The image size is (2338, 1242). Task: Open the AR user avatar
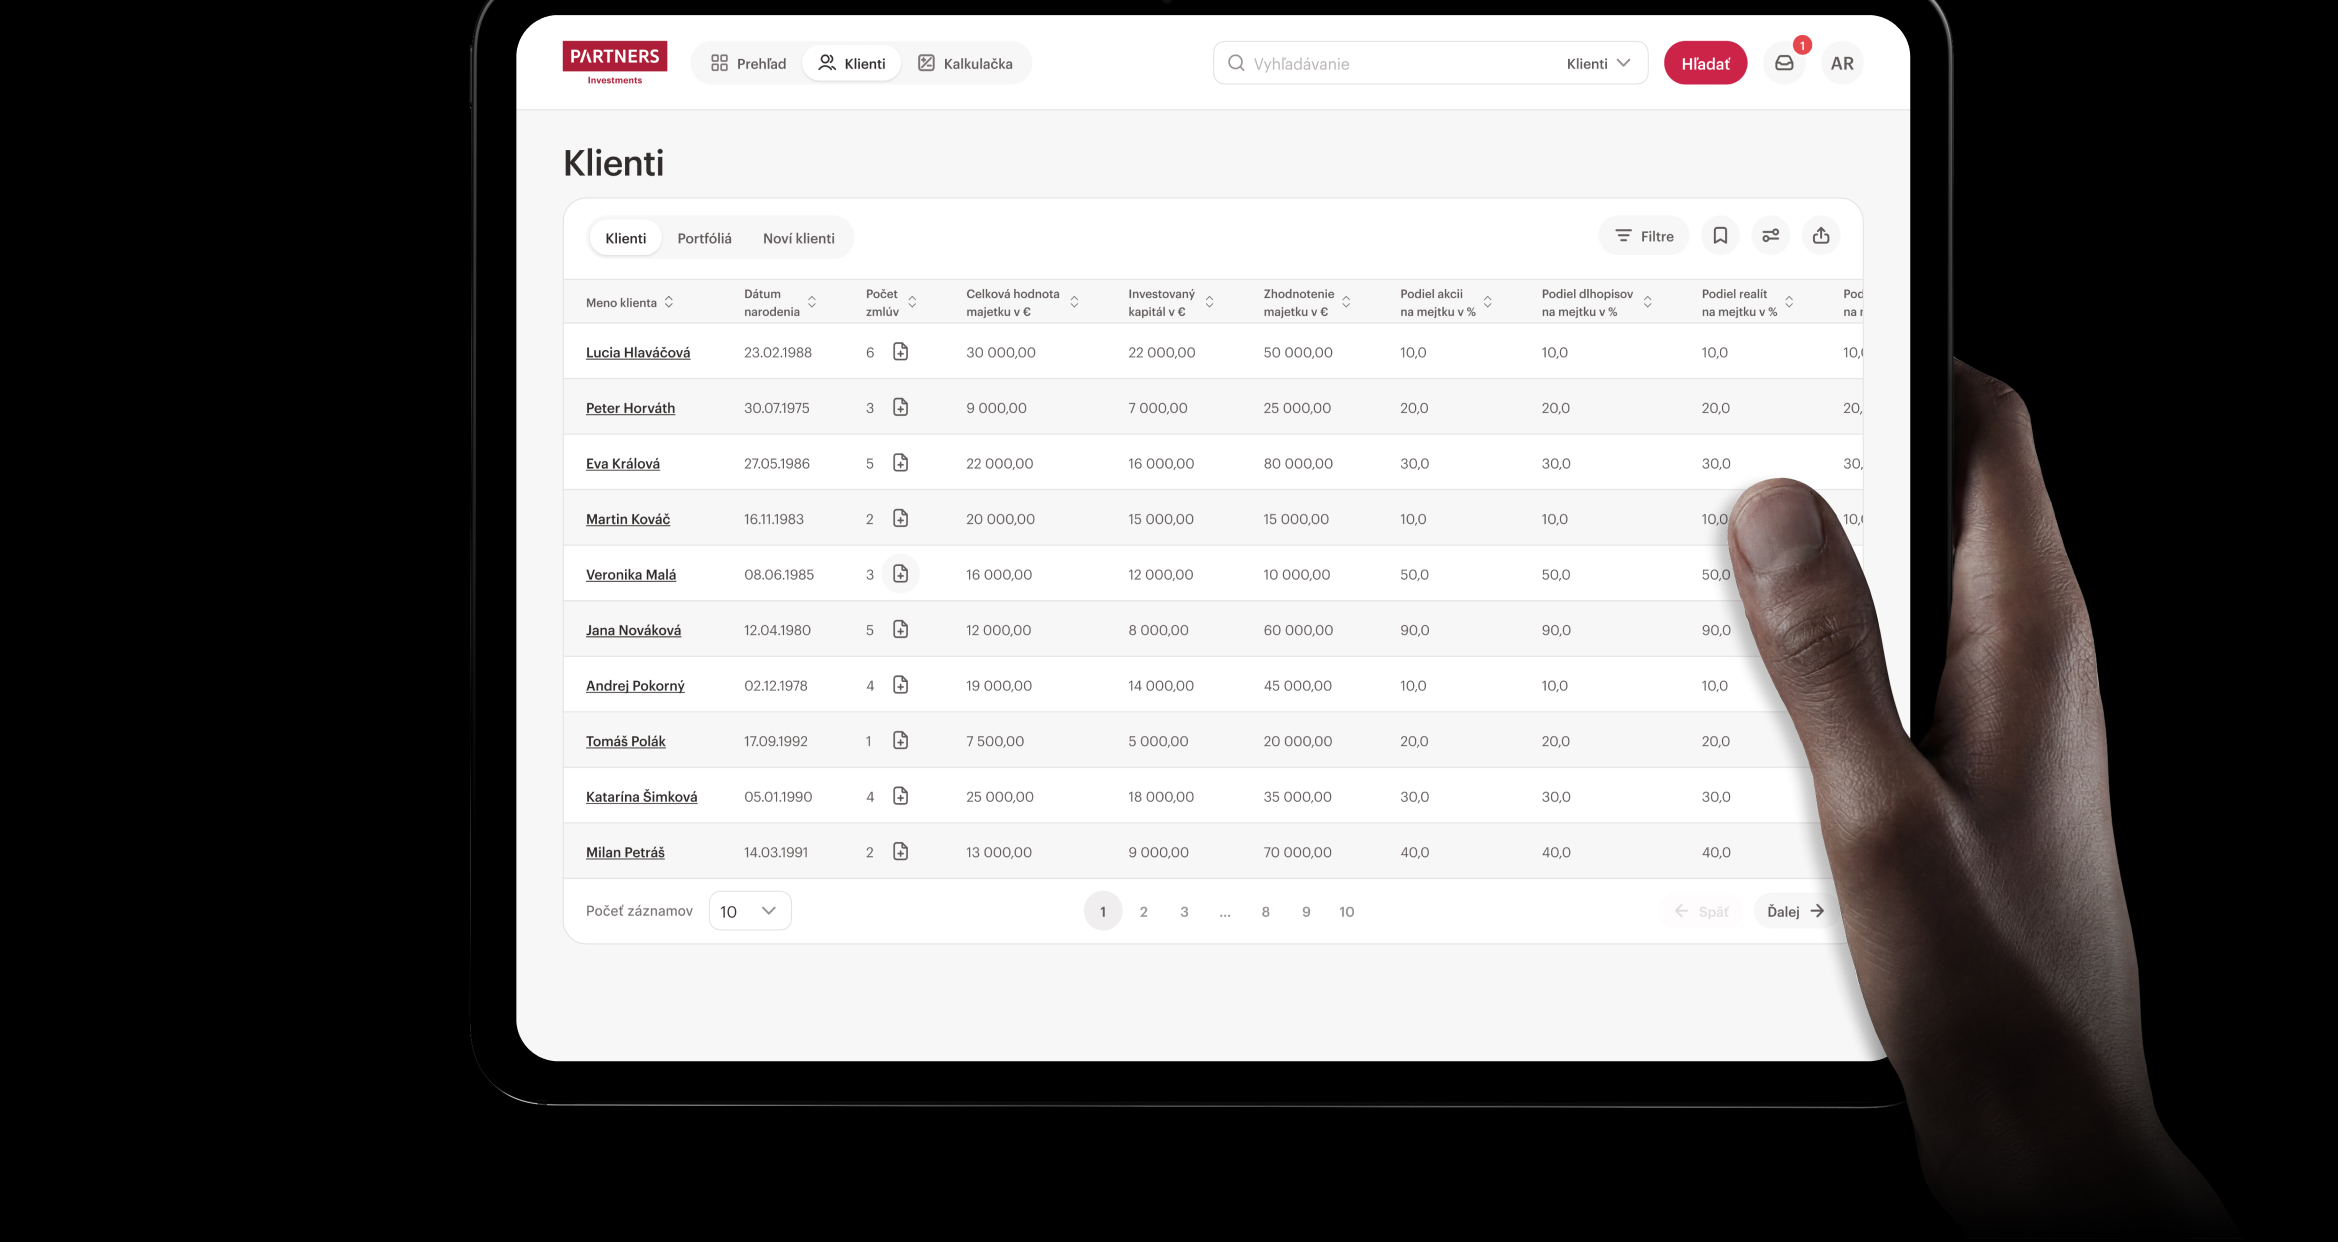click(1842, 63)
